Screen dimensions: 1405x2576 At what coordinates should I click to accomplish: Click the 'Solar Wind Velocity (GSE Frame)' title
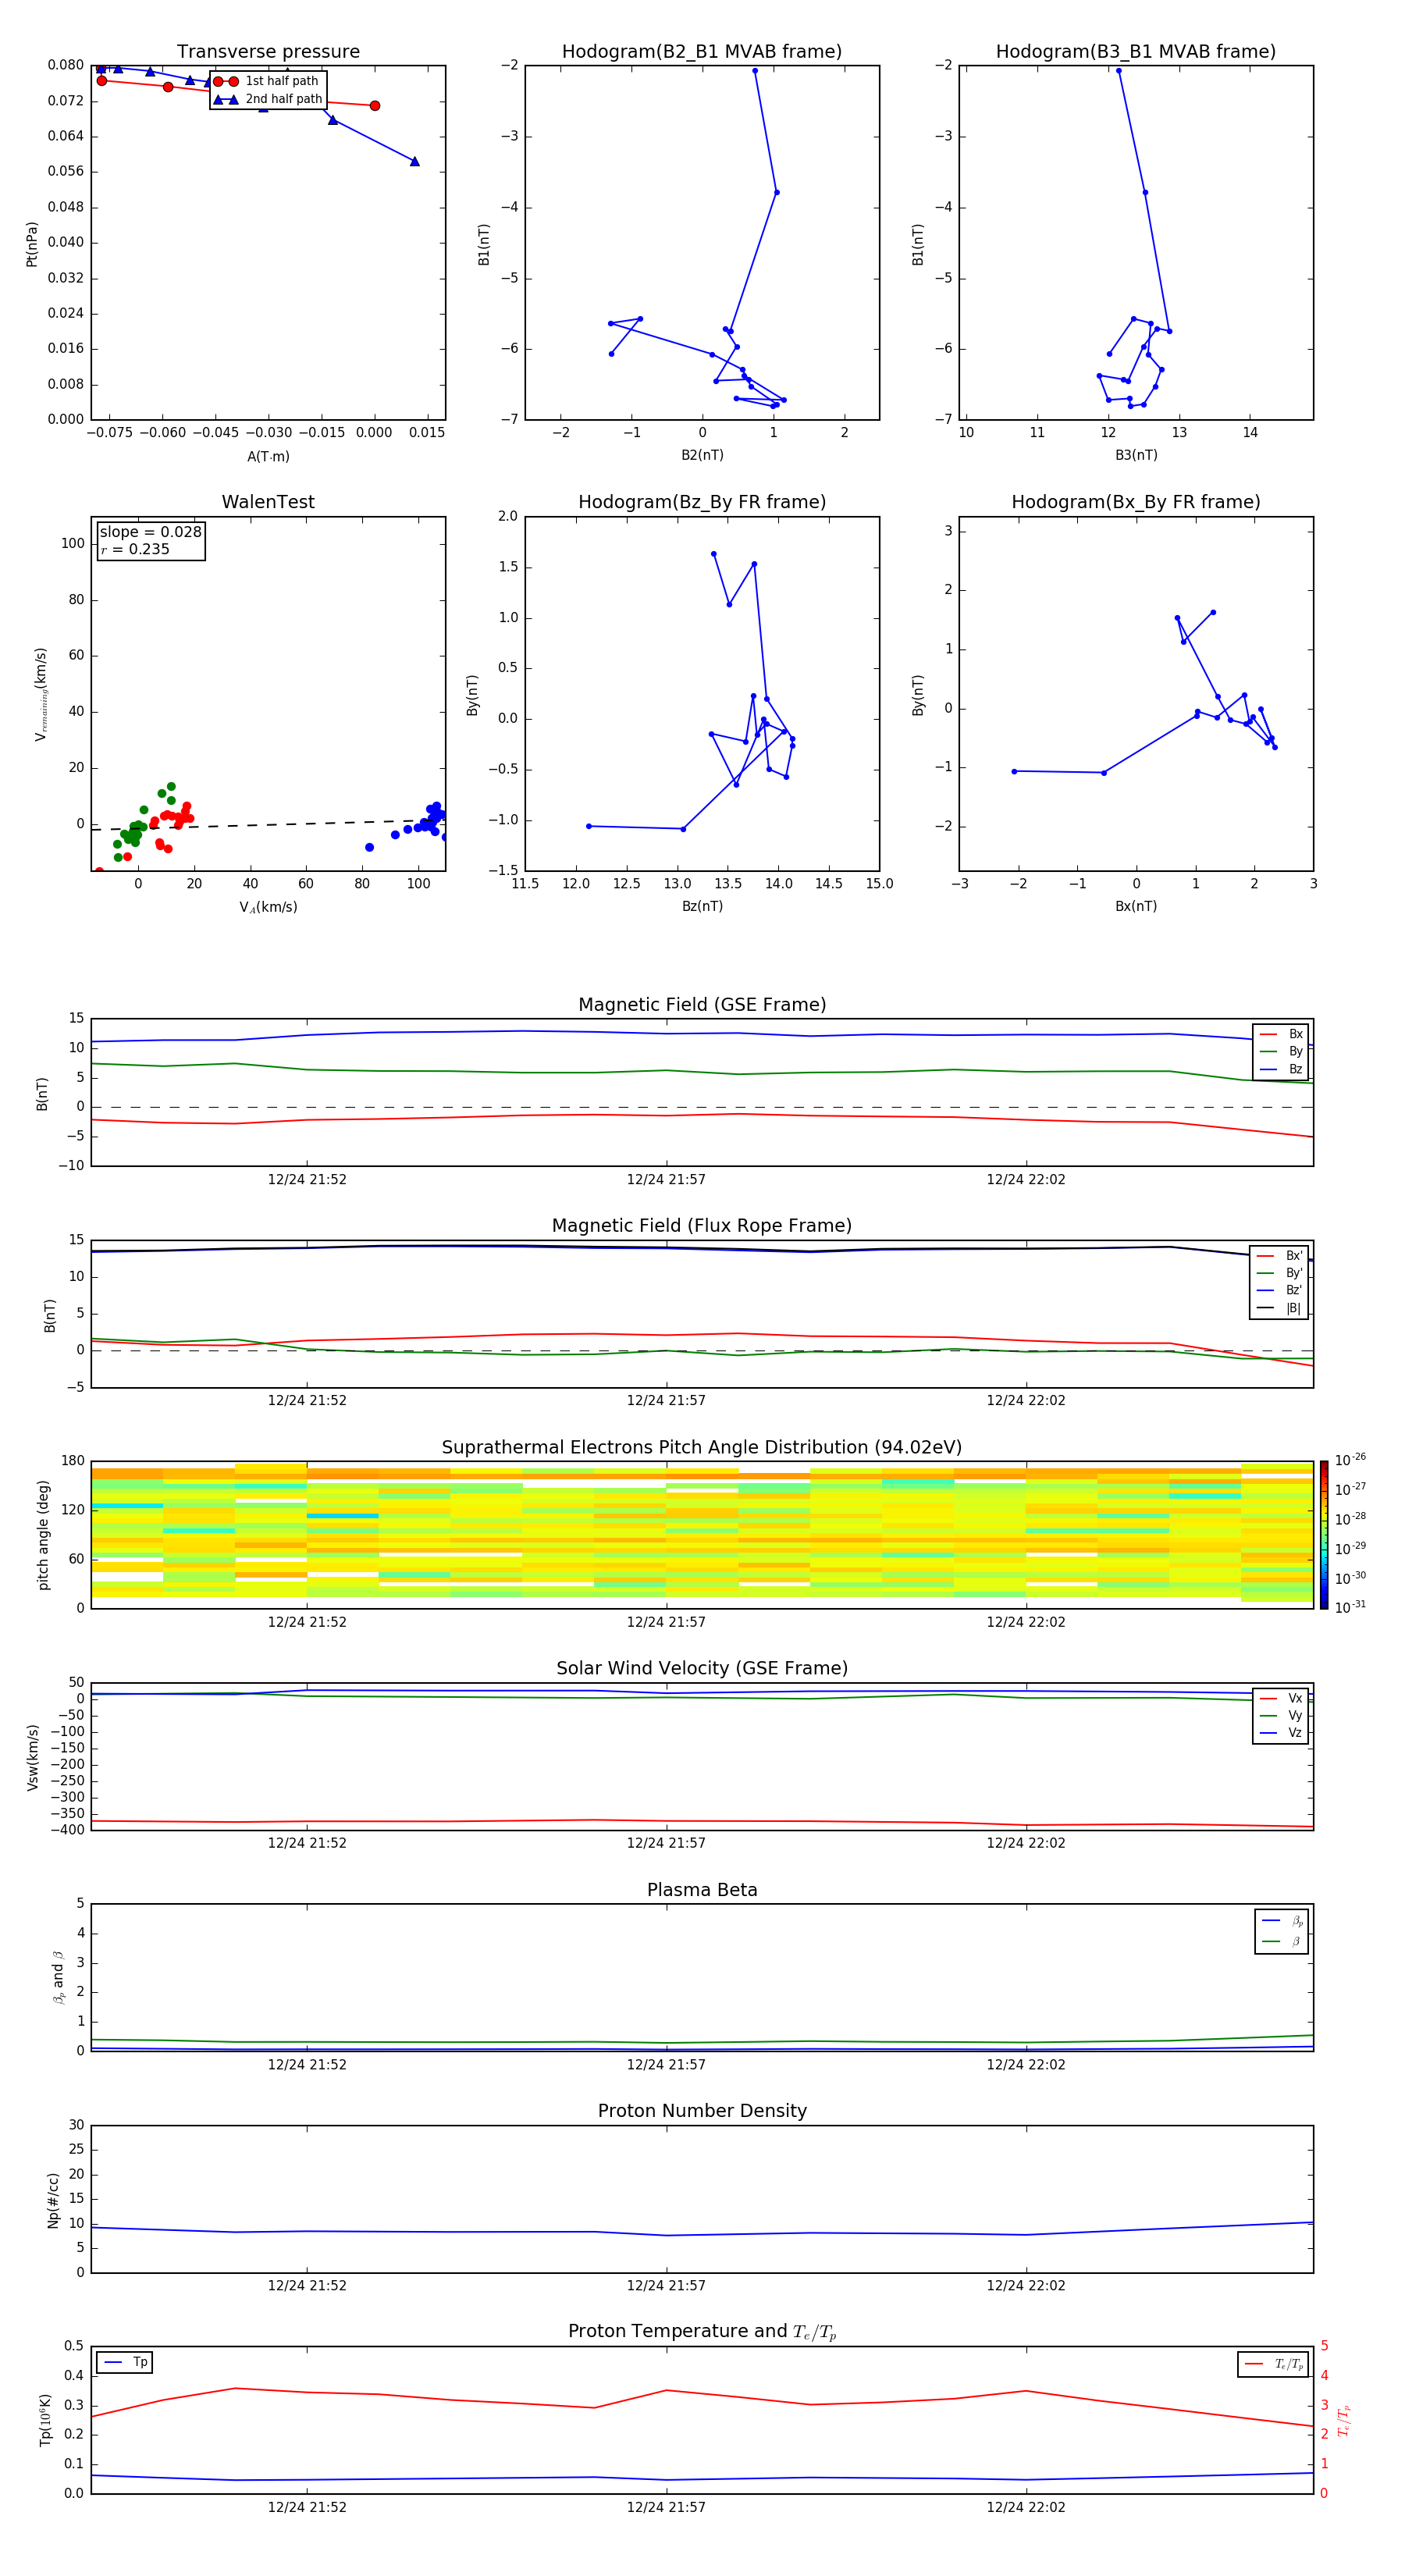point(702,1669)
